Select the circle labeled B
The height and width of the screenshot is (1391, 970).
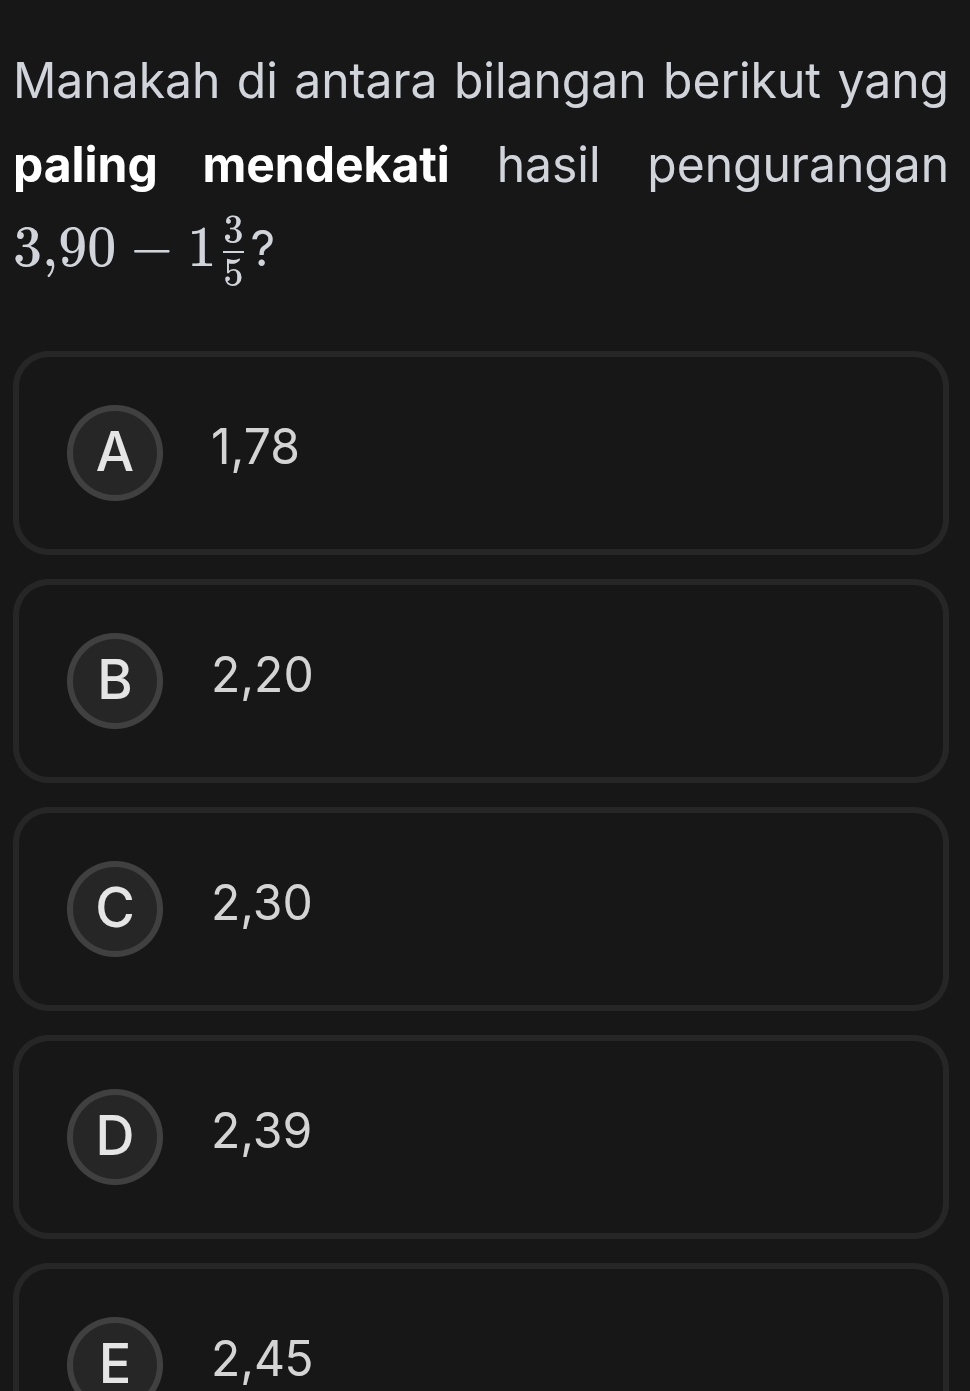point(115,681)
